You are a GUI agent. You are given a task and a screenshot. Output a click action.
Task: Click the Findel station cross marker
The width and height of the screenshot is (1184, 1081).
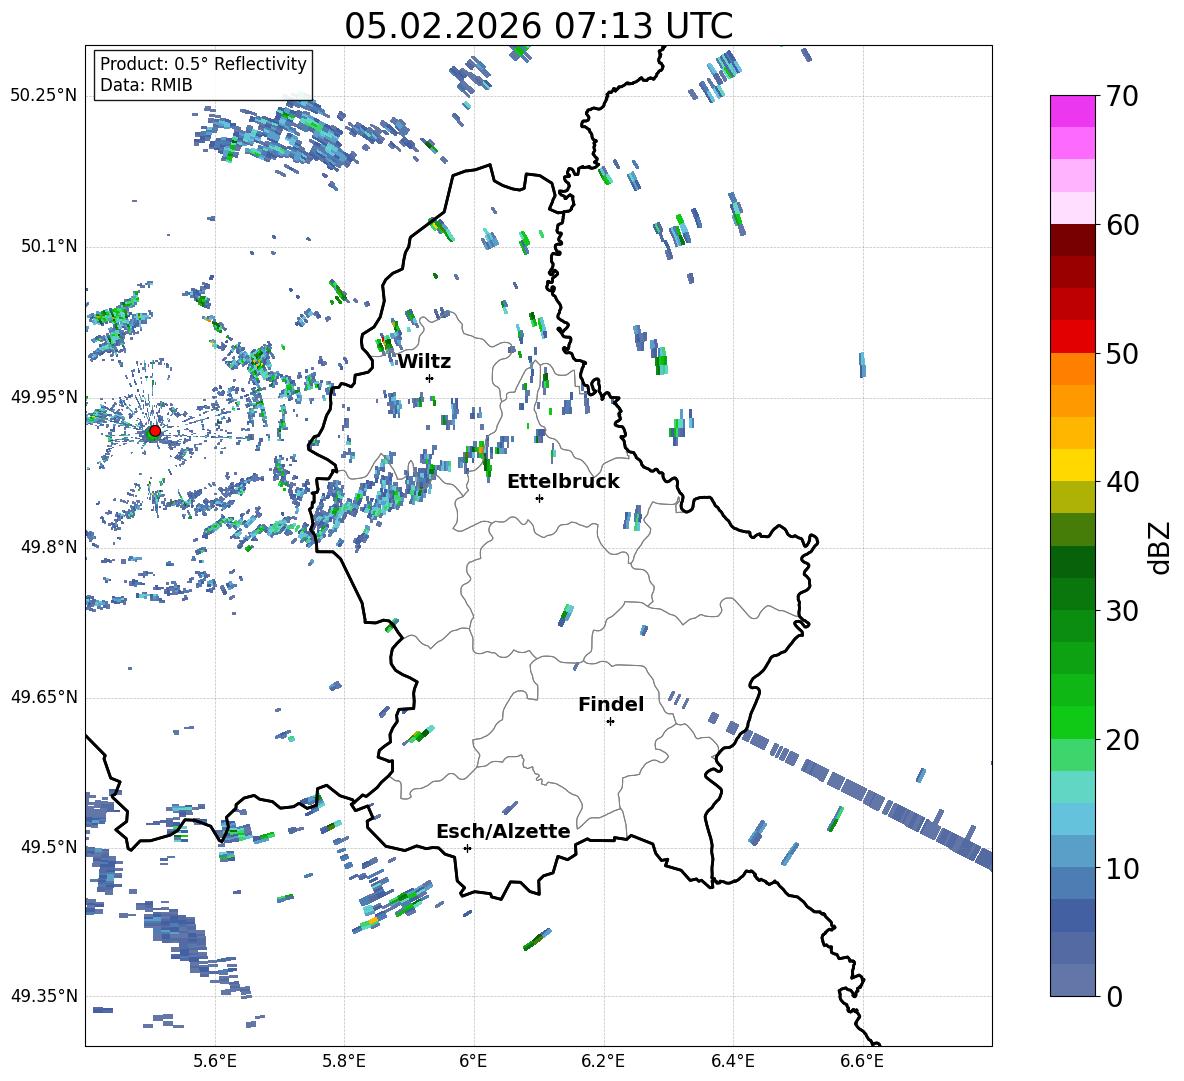point(610,722)
